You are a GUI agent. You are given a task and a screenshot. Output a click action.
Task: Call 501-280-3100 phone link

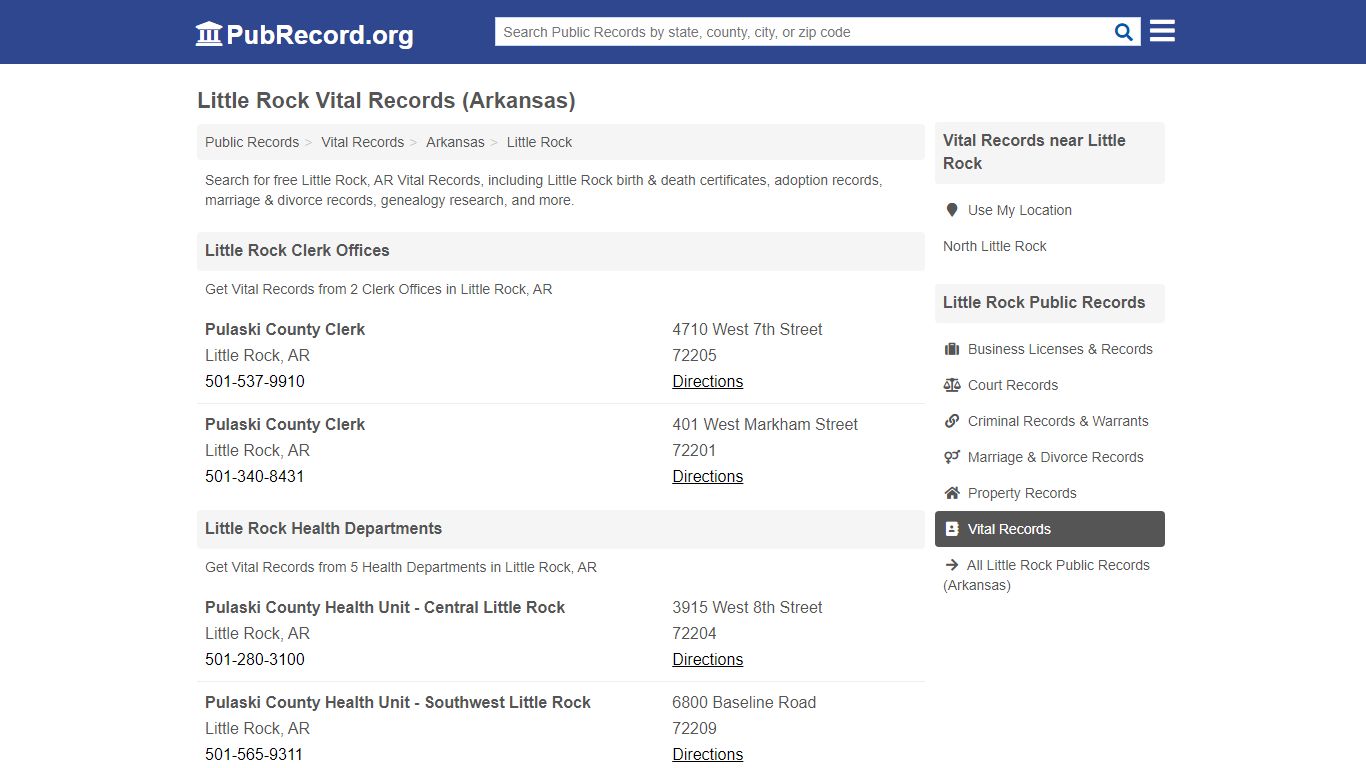click(x=255, y=659)
